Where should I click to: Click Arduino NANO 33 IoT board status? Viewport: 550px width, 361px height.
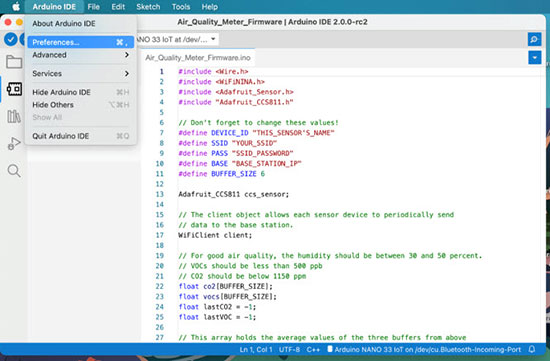point(424,350)
